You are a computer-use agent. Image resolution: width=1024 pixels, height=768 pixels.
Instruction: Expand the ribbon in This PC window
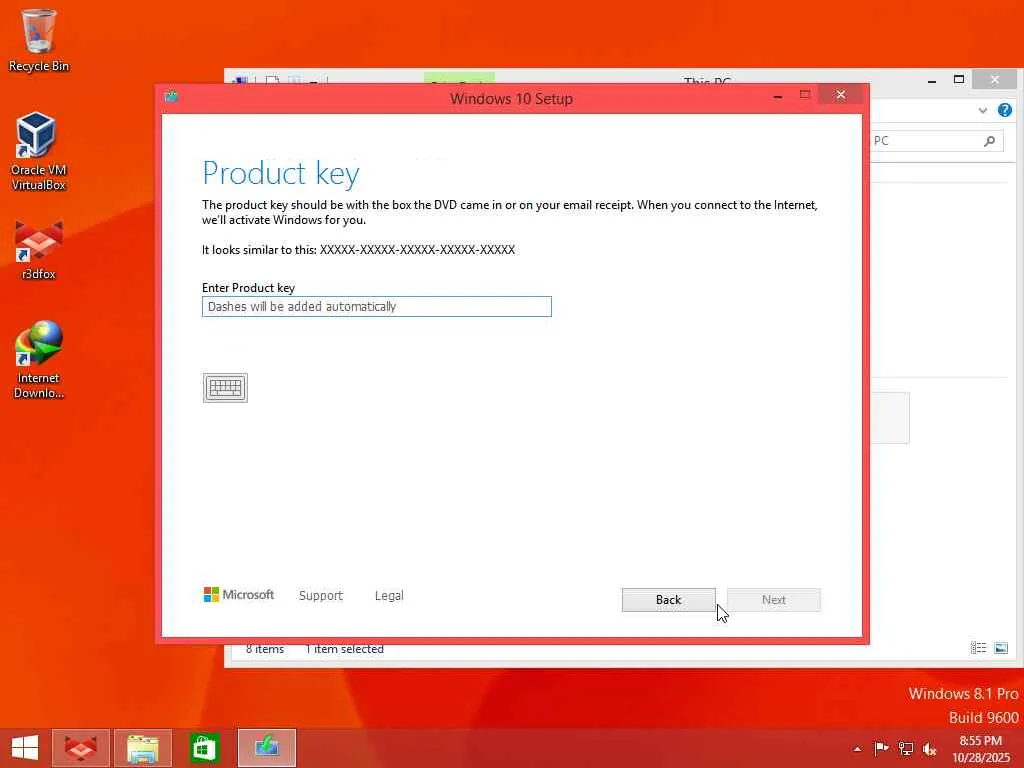click(983, 110)
